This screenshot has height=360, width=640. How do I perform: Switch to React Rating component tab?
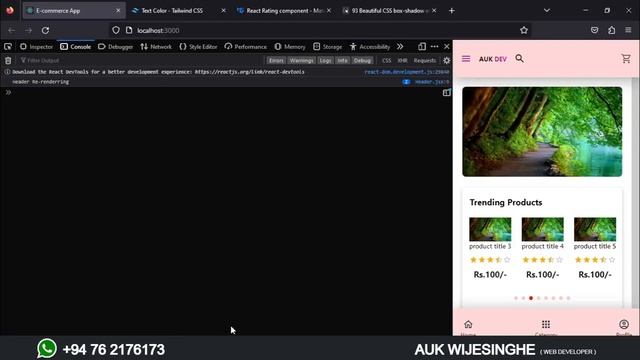point(284,11)
